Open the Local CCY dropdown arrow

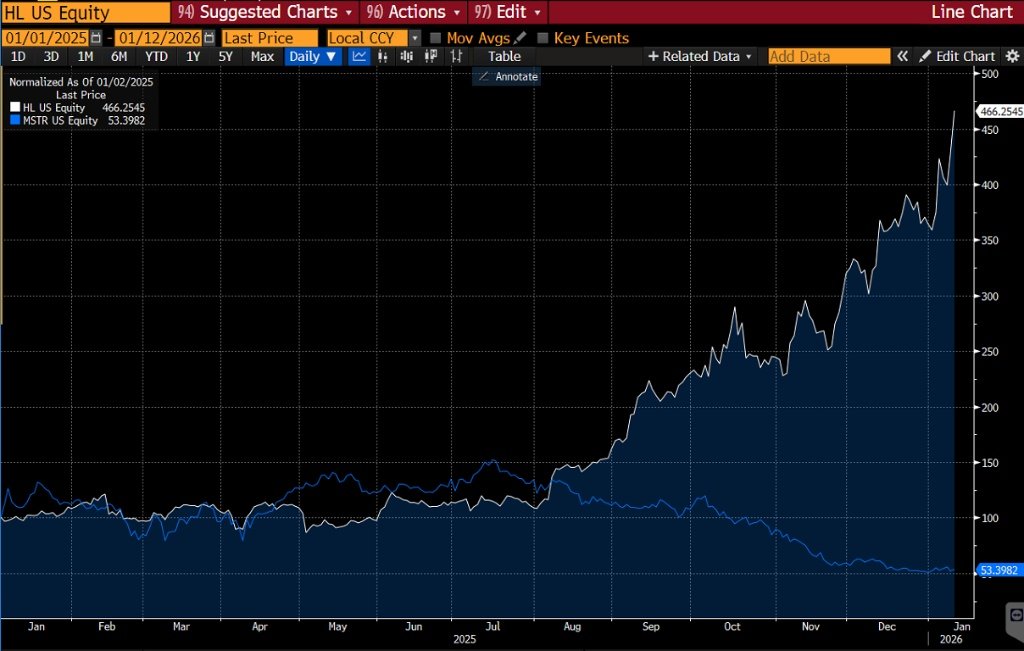click(415, 38)
